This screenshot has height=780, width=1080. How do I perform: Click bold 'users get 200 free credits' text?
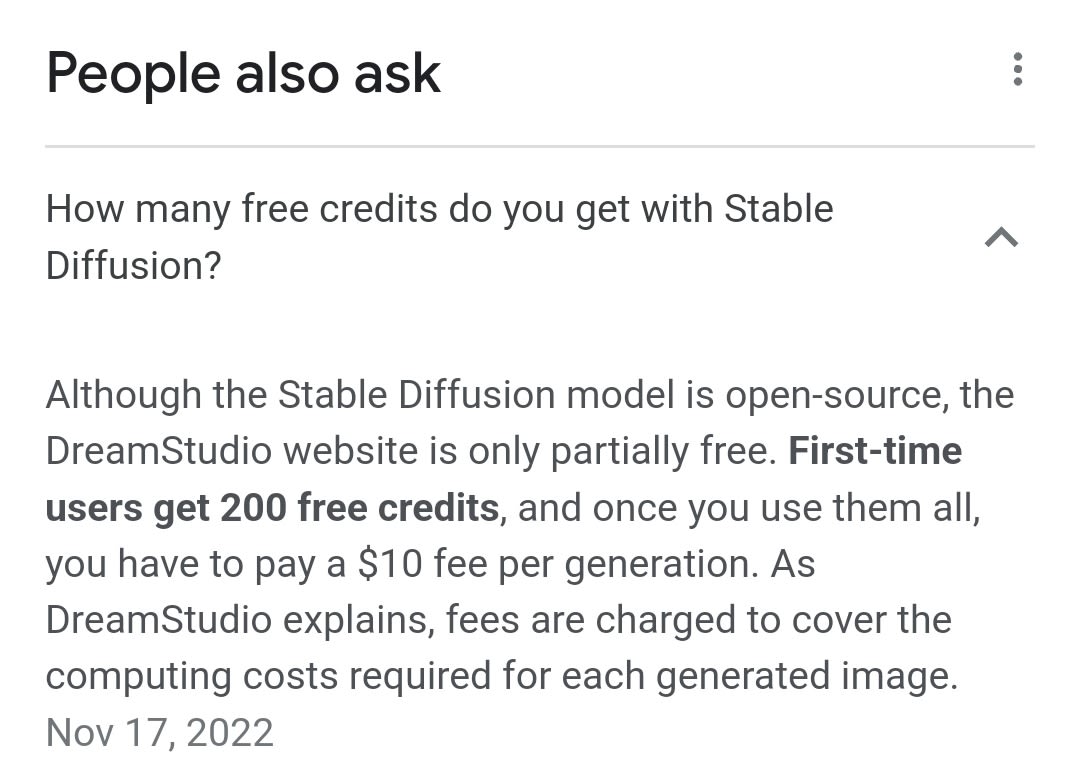coord(272,508)
